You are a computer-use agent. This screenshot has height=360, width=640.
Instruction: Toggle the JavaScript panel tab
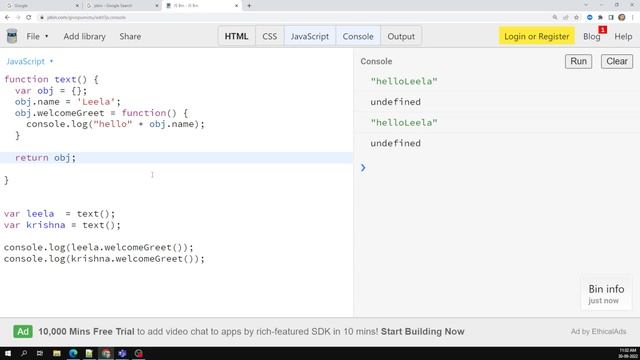click(310, 36)
